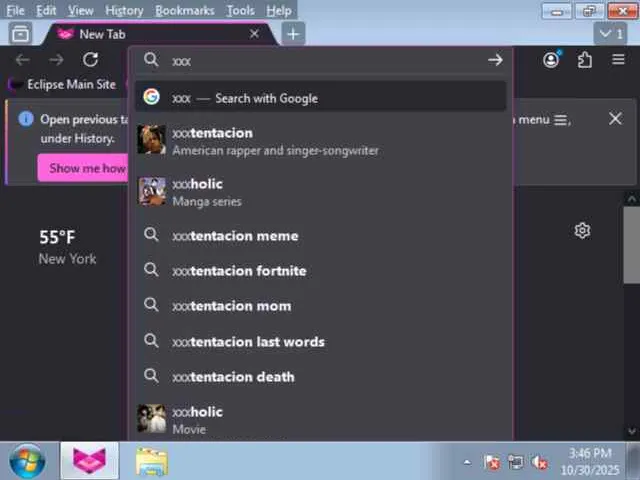Click the xxxholic Movie thumbnail
Screen dimensions: 640x480
[151, 419]
